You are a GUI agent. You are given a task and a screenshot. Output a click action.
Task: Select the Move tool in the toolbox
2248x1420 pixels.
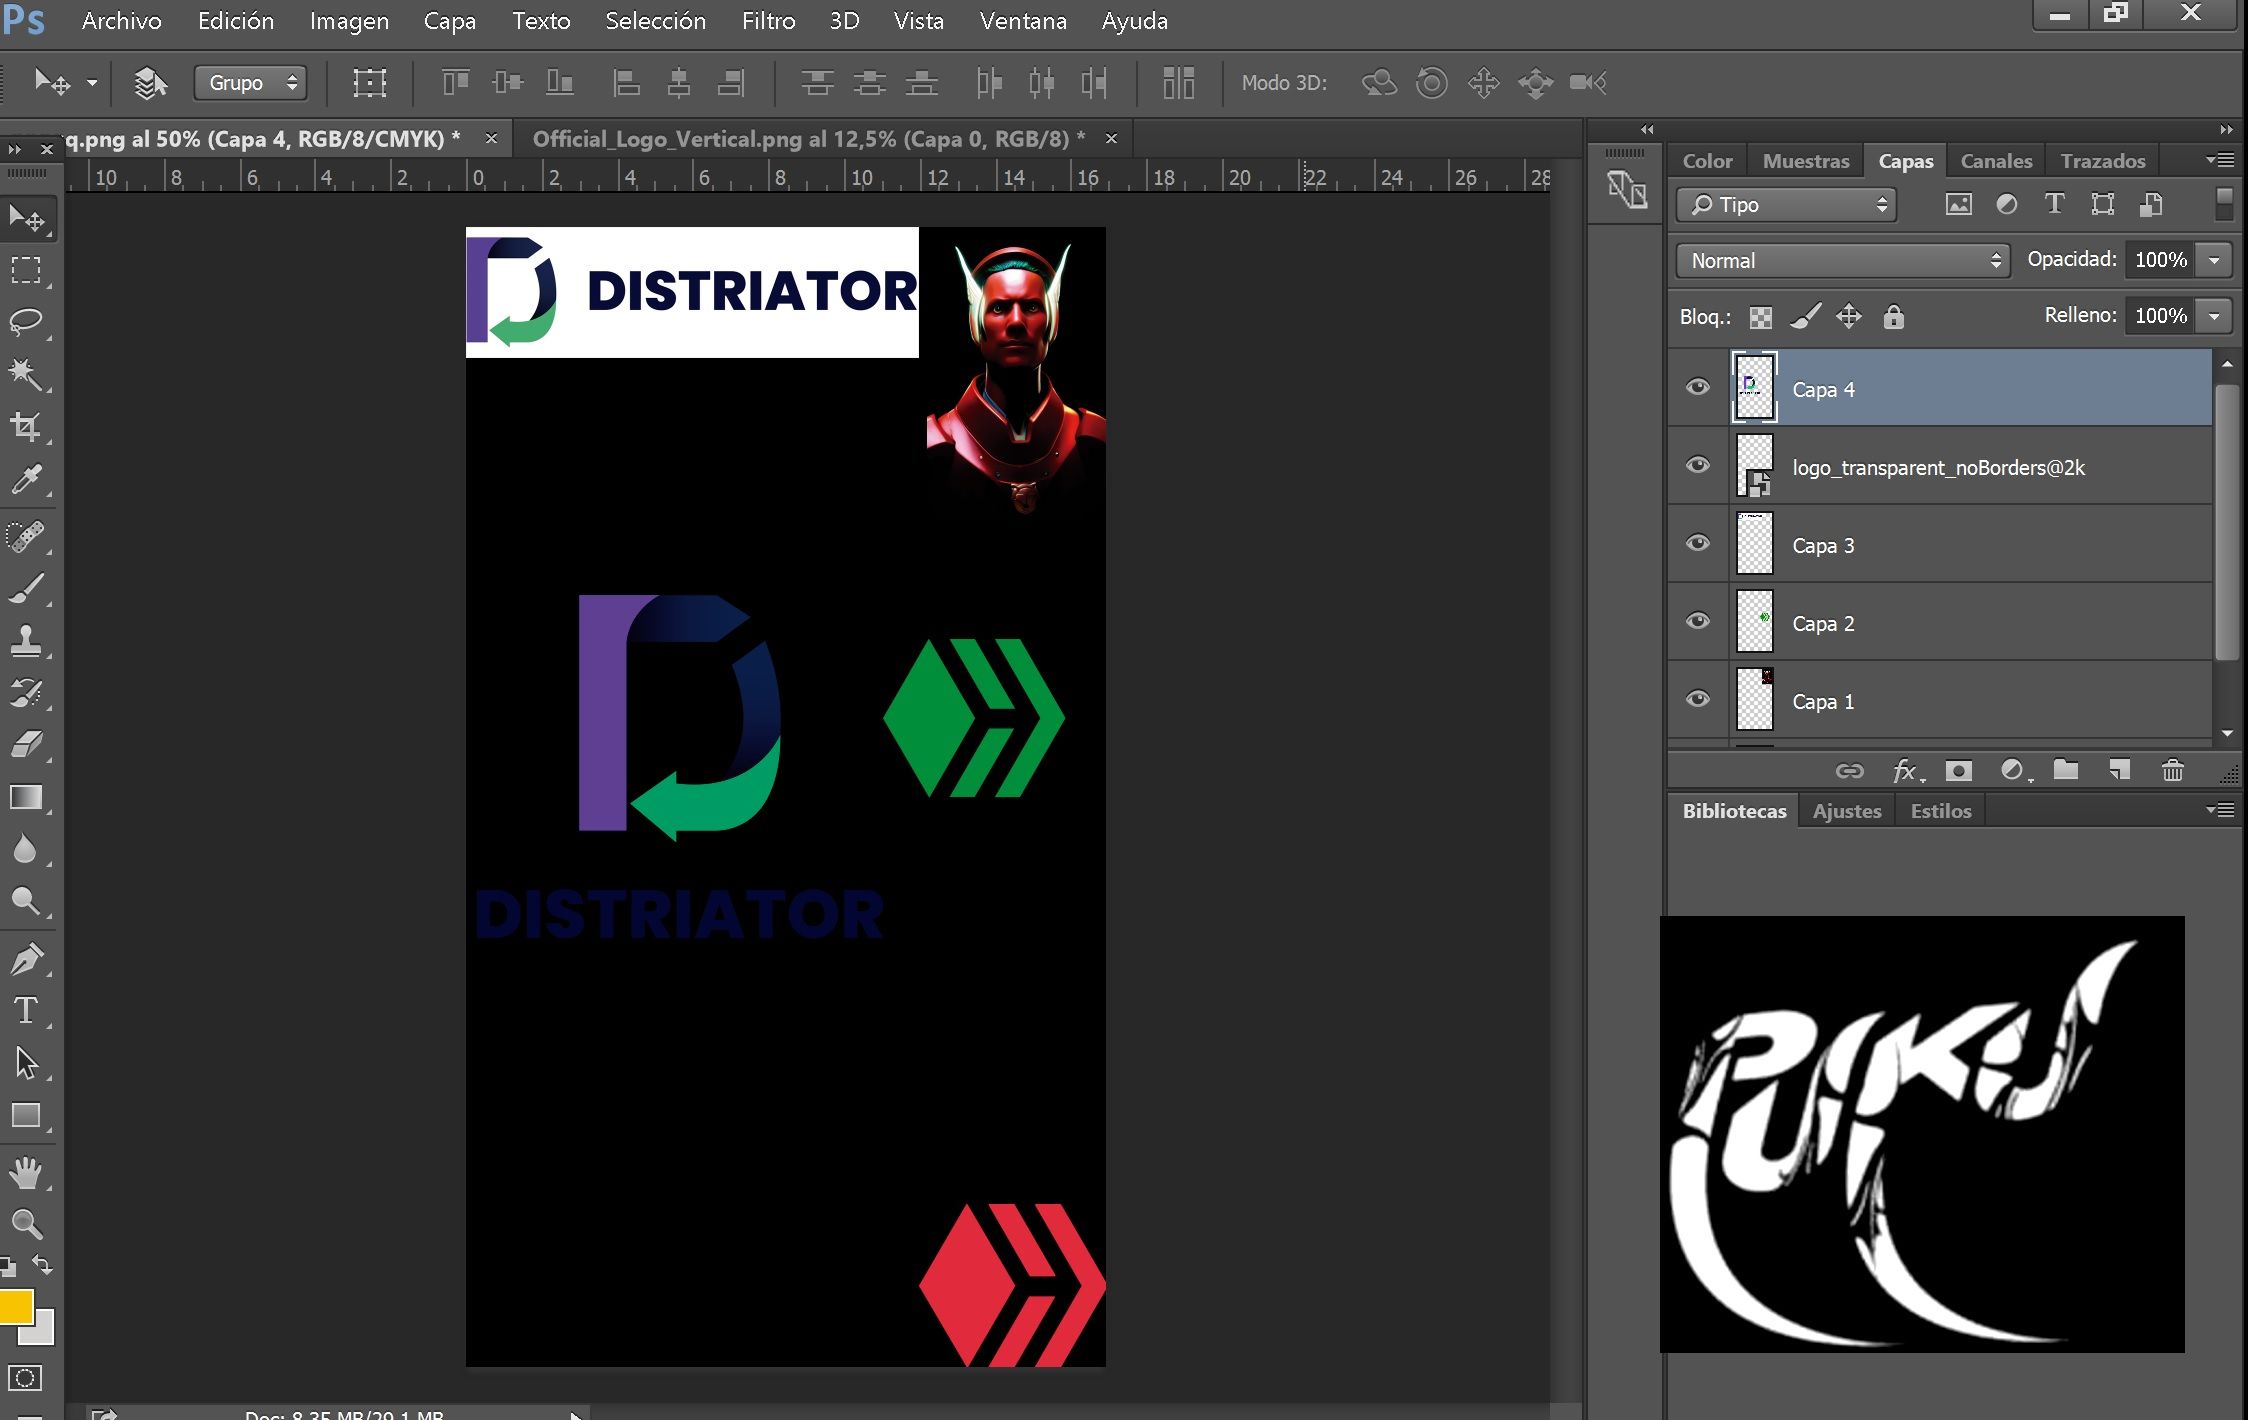click(x=26, y=218)
